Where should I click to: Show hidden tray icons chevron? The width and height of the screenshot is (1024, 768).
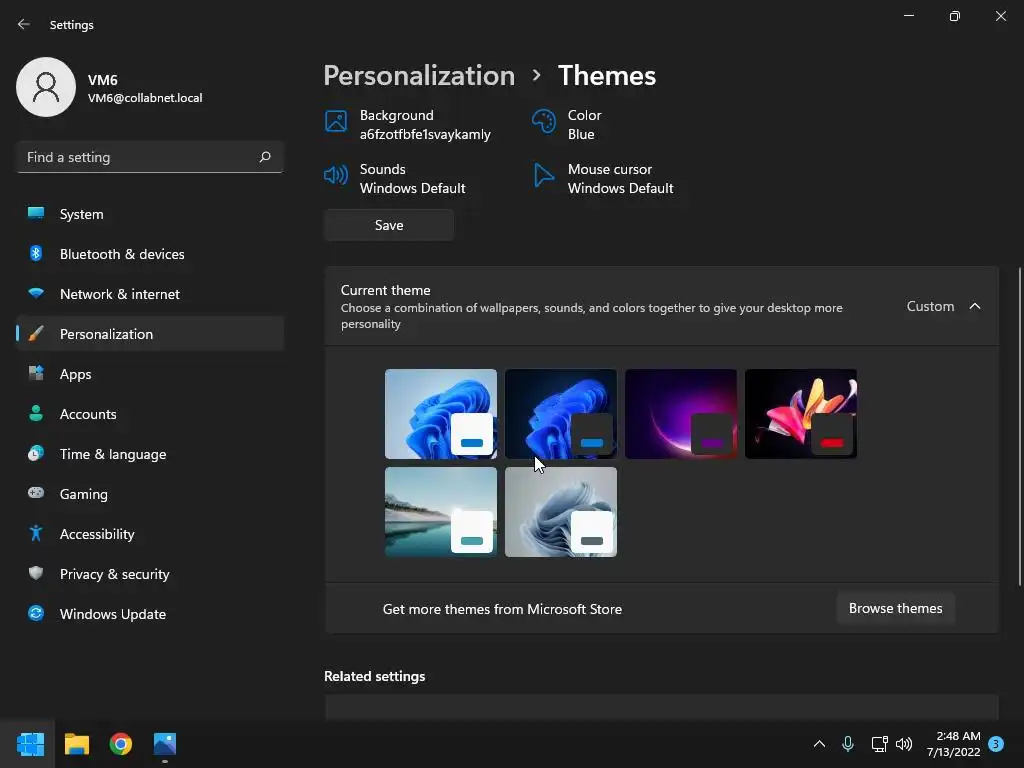click(819, 744)
